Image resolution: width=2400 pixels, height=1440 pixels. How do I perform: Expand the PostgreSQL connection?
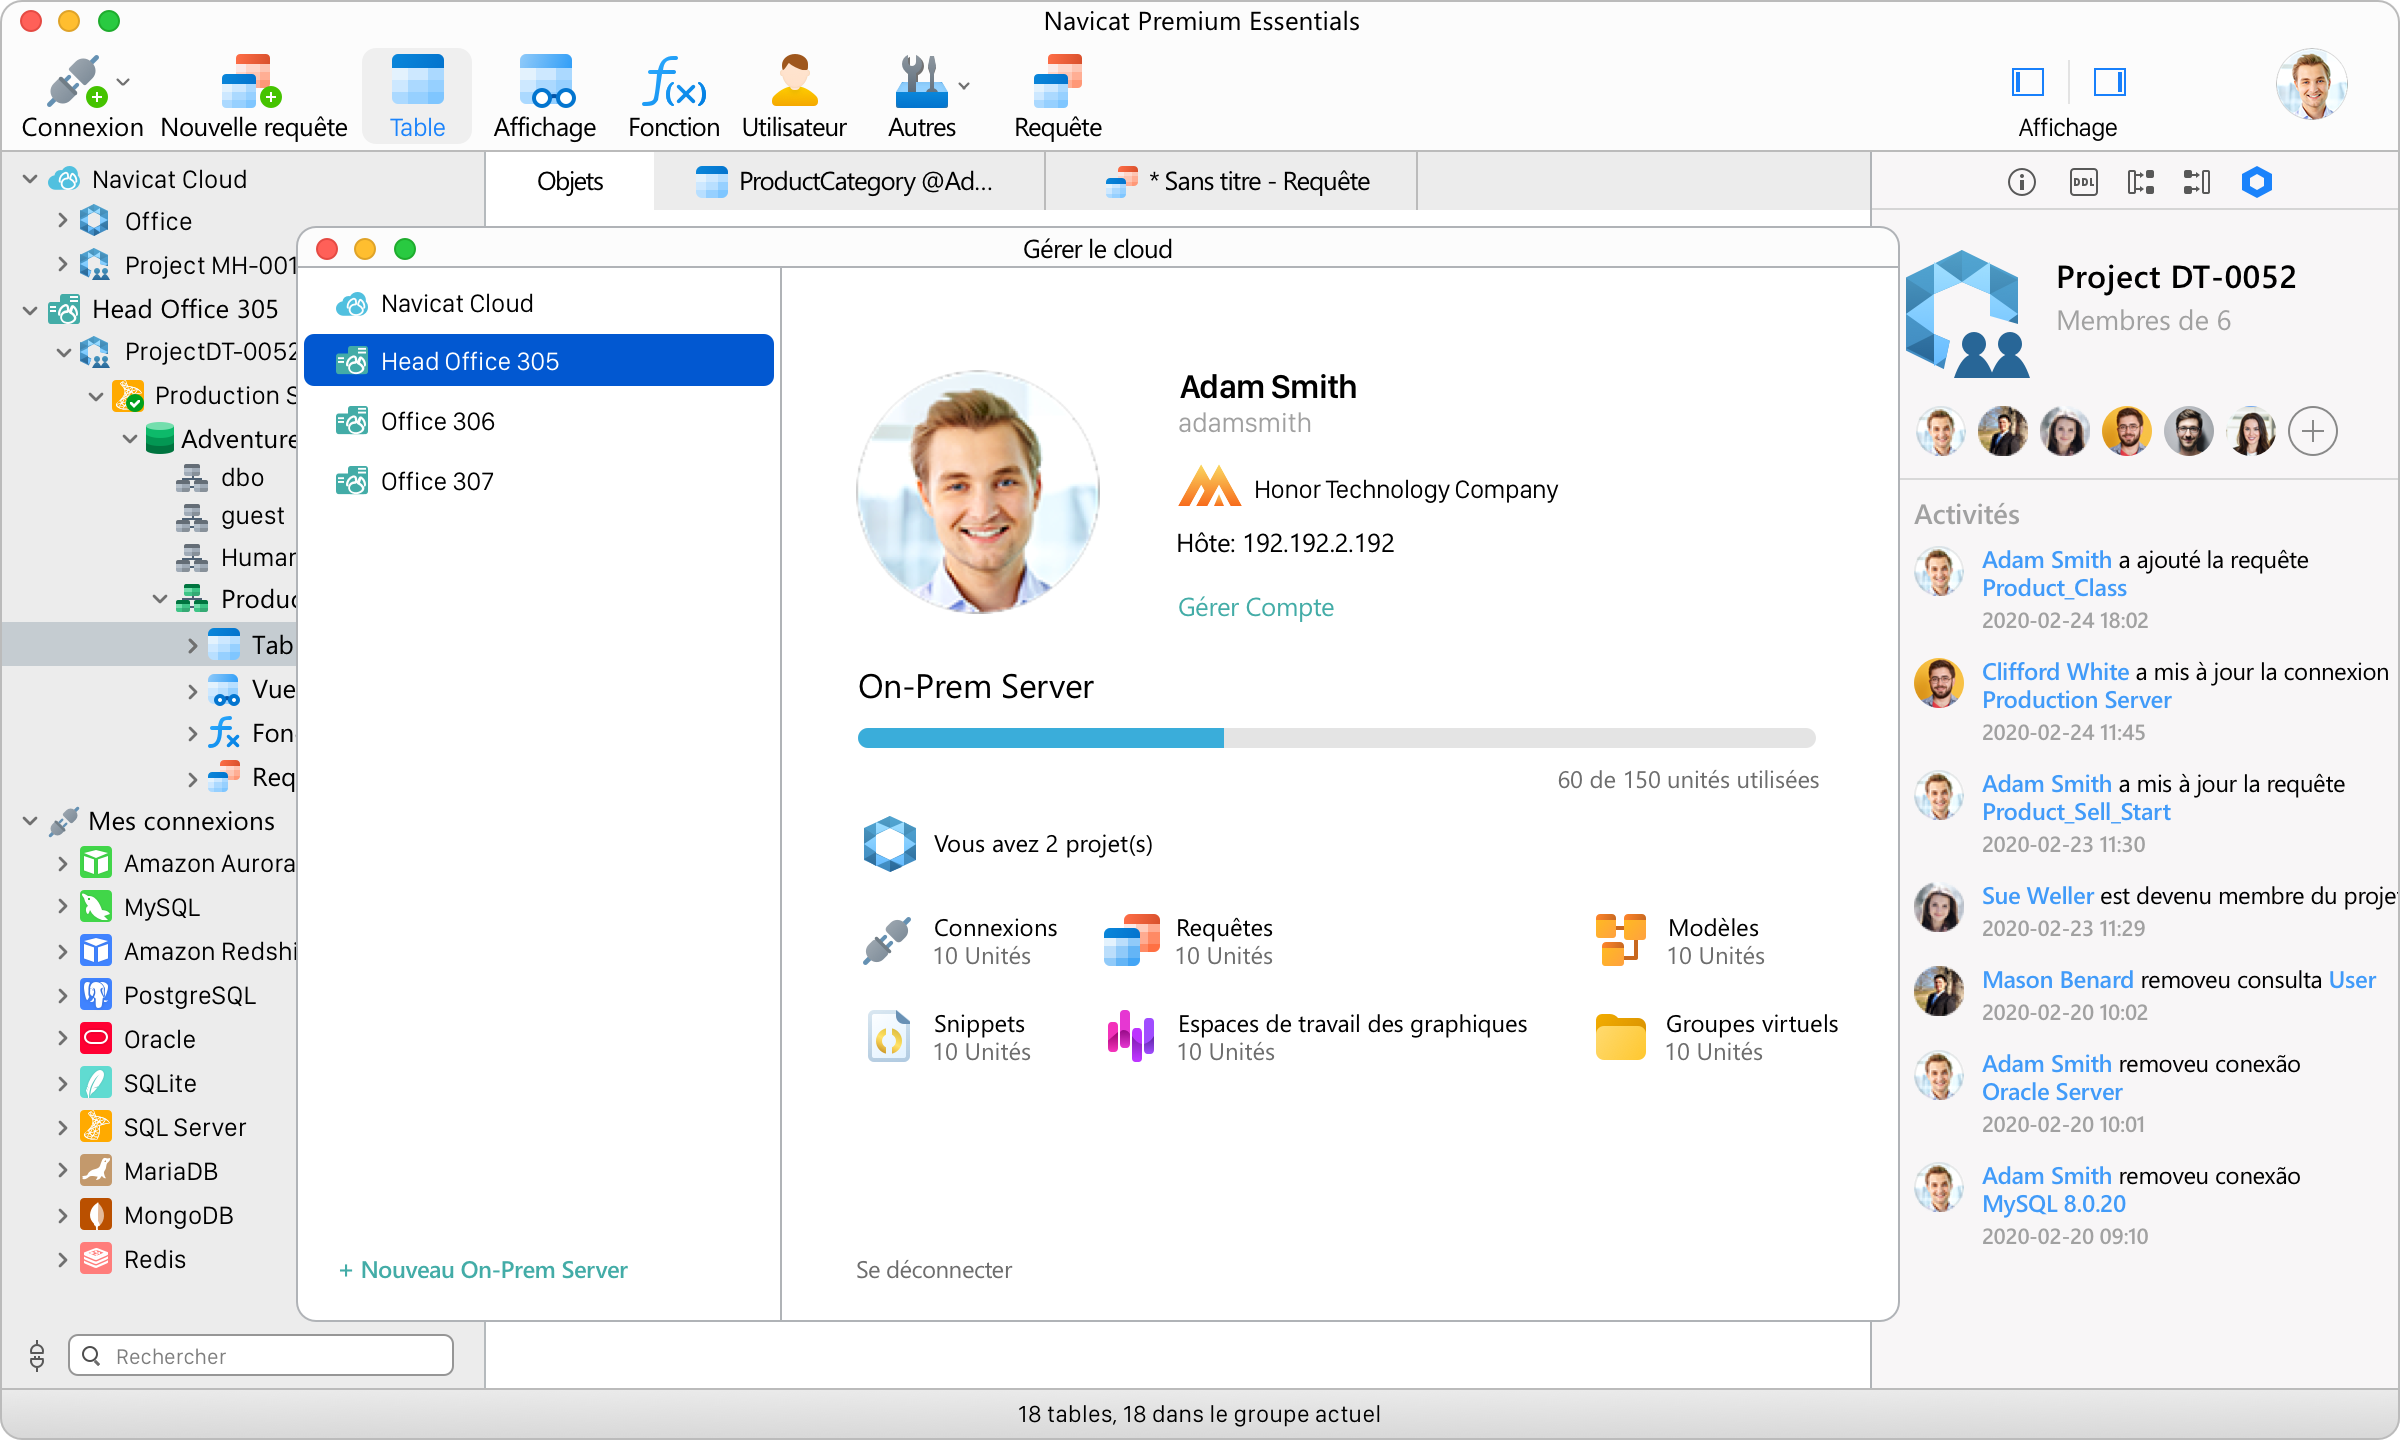(x=62, y=995)
